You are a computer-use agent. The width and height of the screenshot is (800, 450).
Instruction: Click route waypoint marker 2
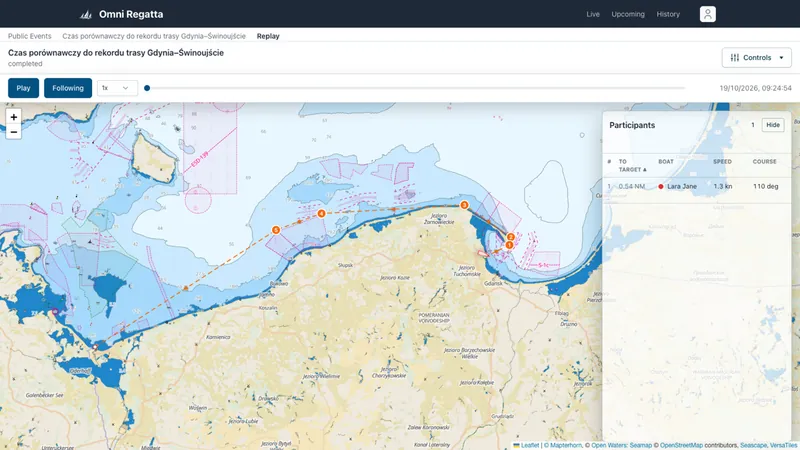click(x=510, y=237)
